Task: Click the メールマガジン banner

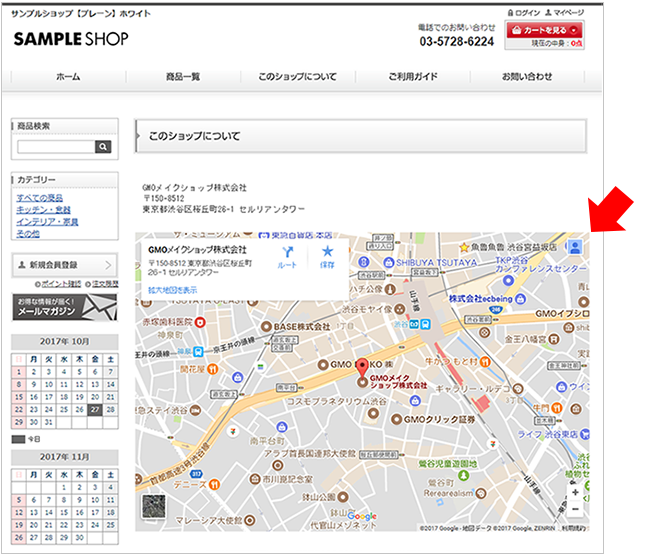Action: [x=64, y=308]
